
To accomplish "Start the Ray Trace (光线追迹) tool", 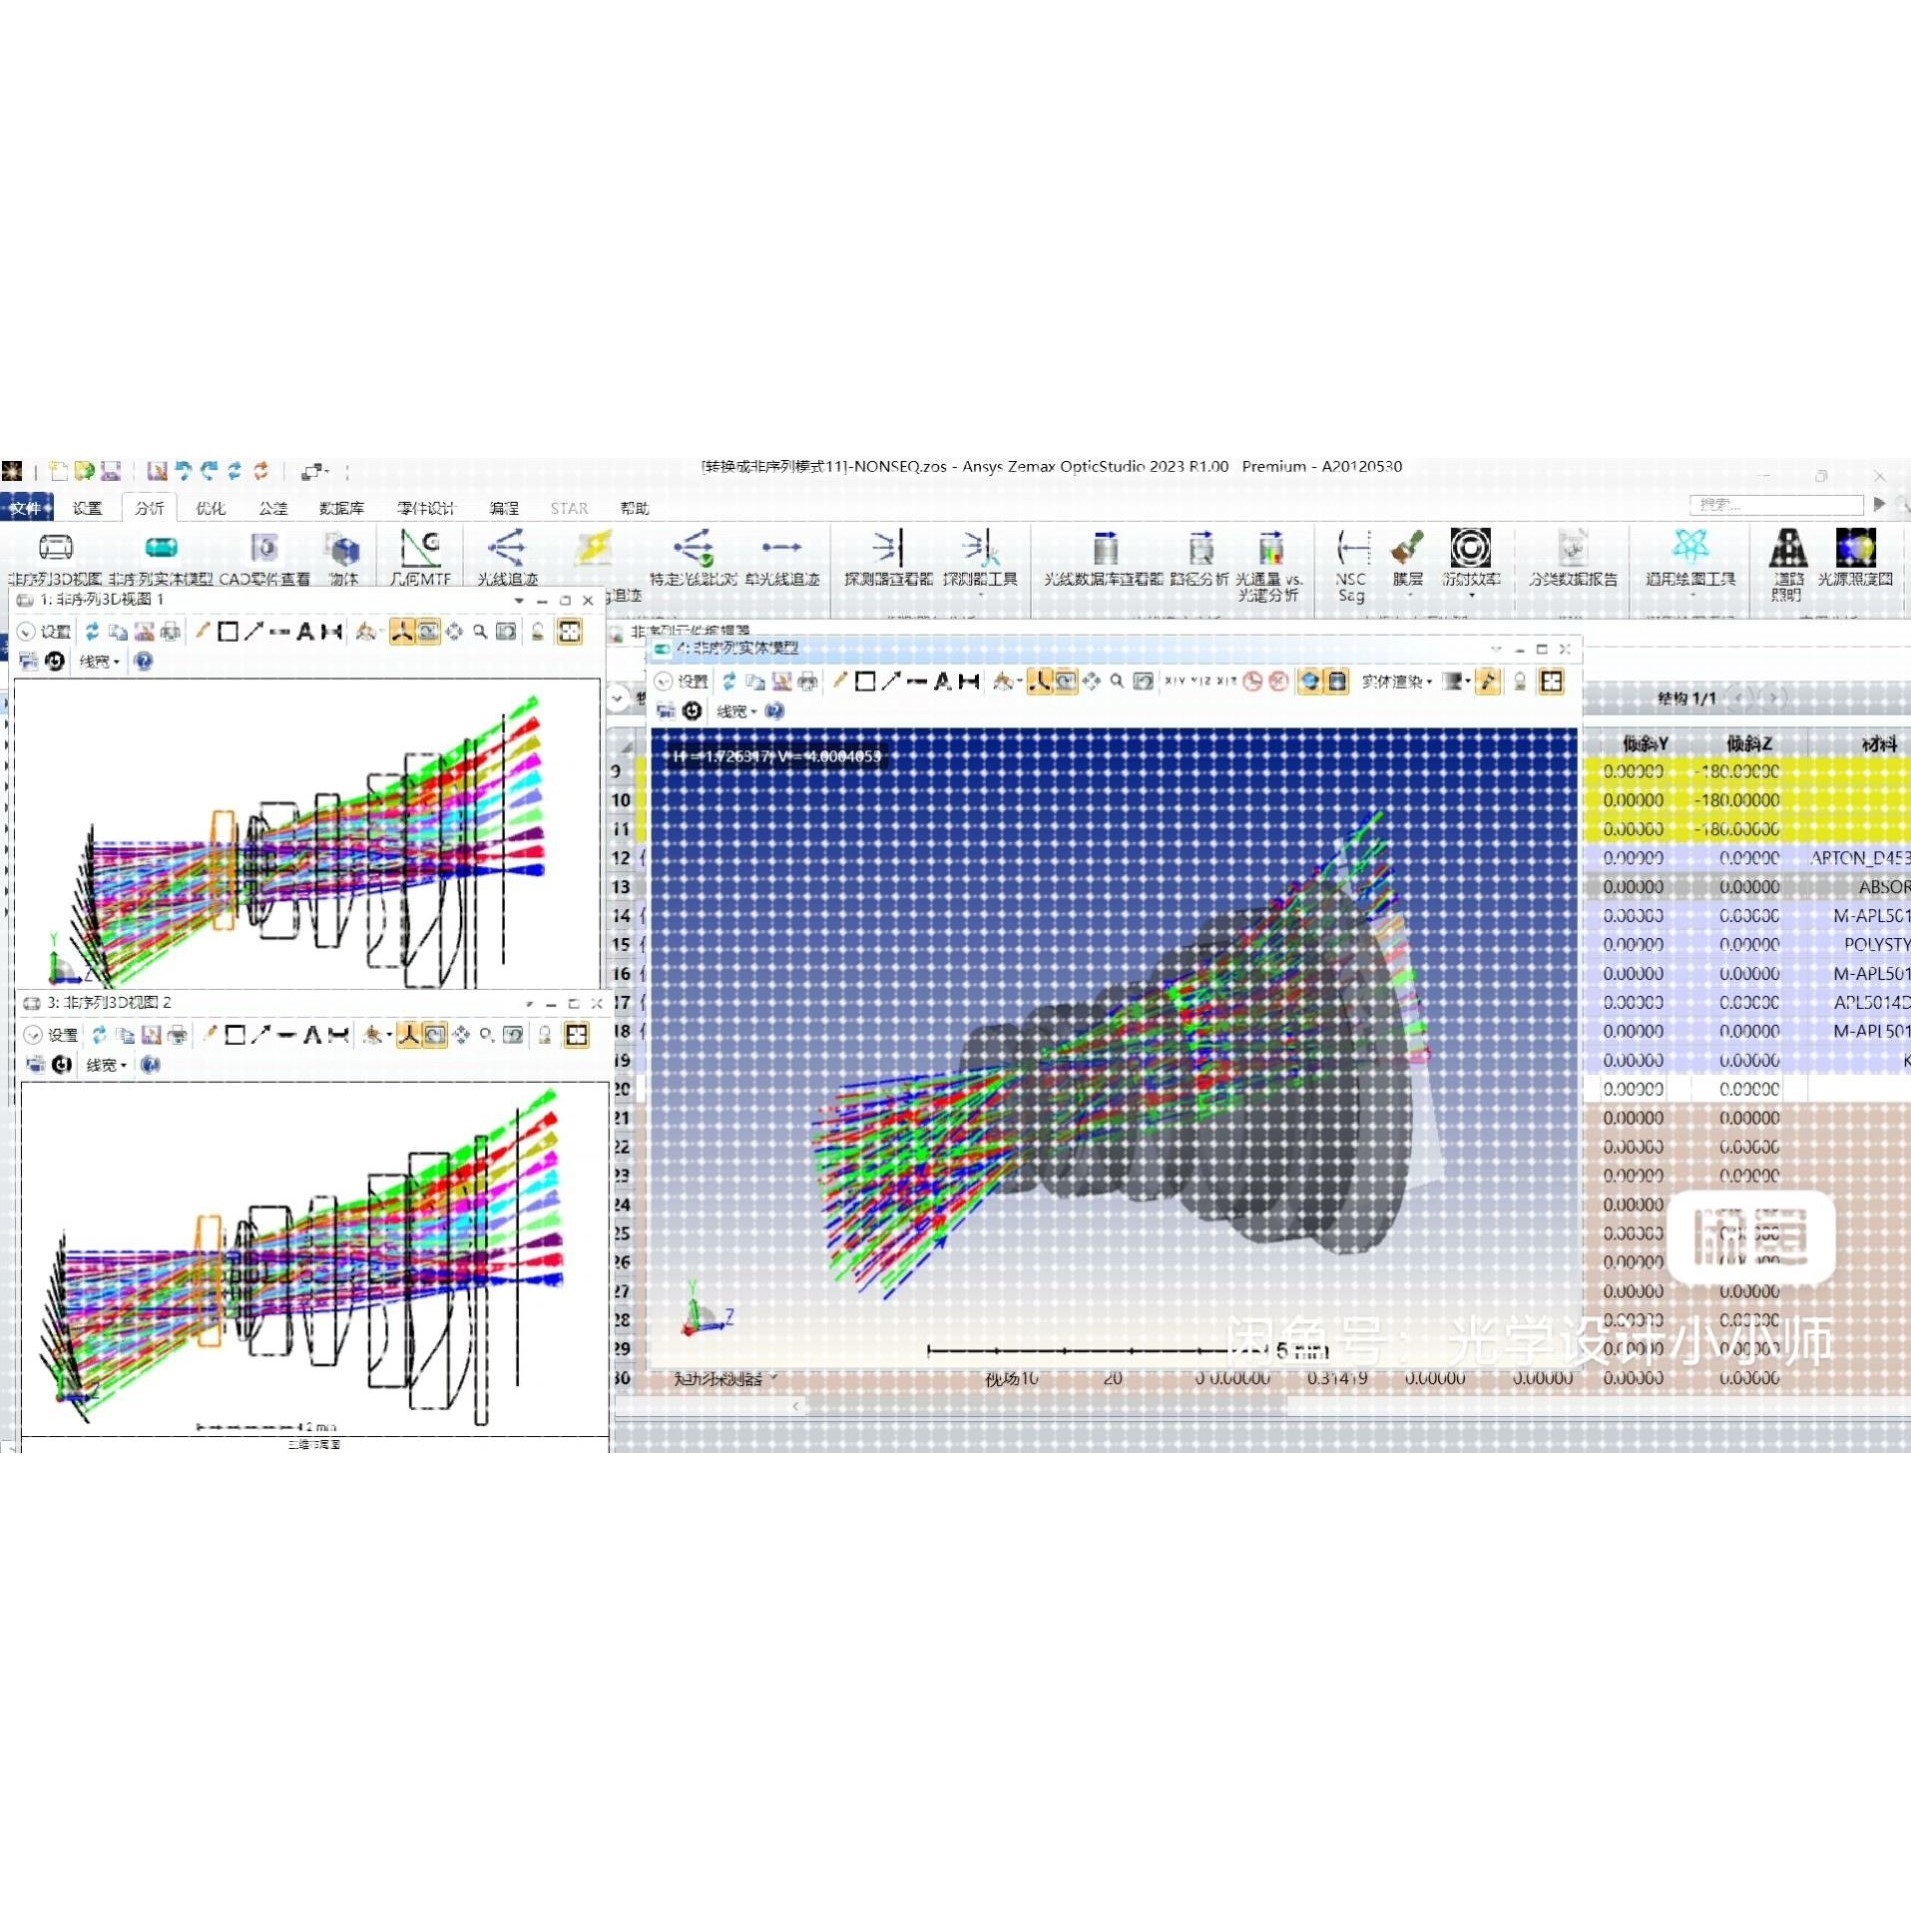I will pos(507,558).
